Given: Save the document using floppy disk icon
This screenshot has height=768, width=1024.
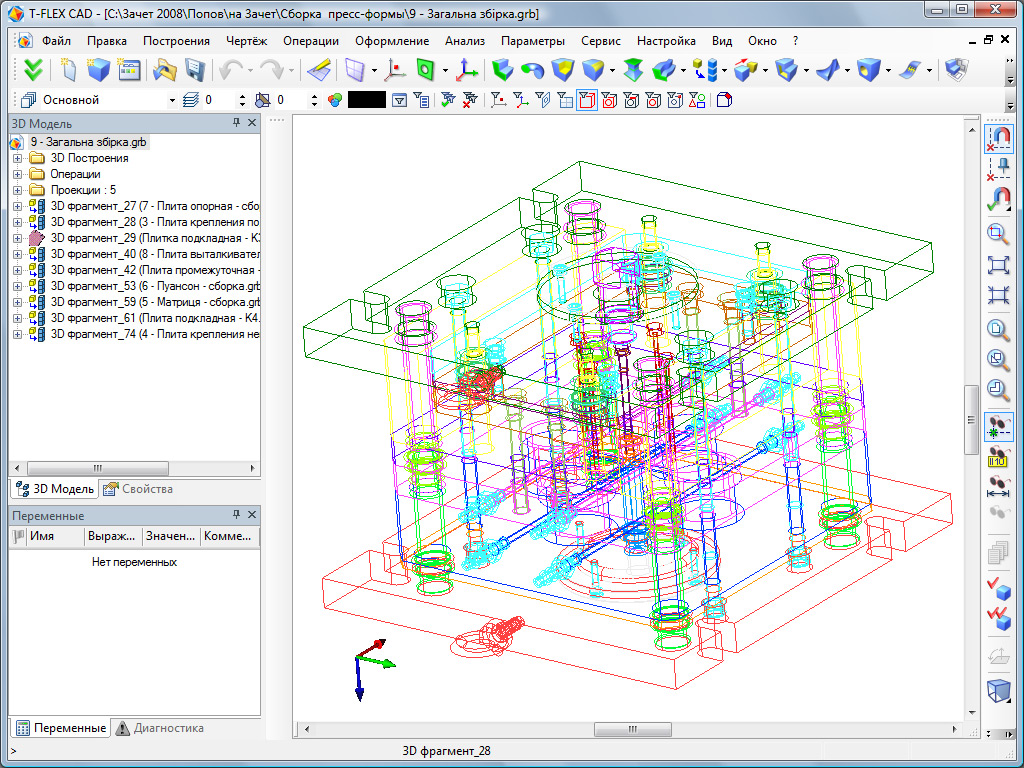Looking at the screenshot, I should (196, 70).
